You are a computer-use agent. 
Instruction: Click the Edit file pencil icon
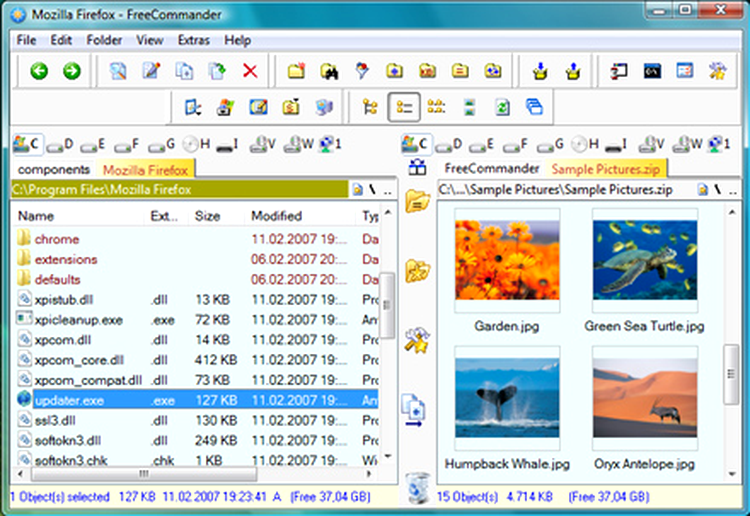[x=151, y=72]
